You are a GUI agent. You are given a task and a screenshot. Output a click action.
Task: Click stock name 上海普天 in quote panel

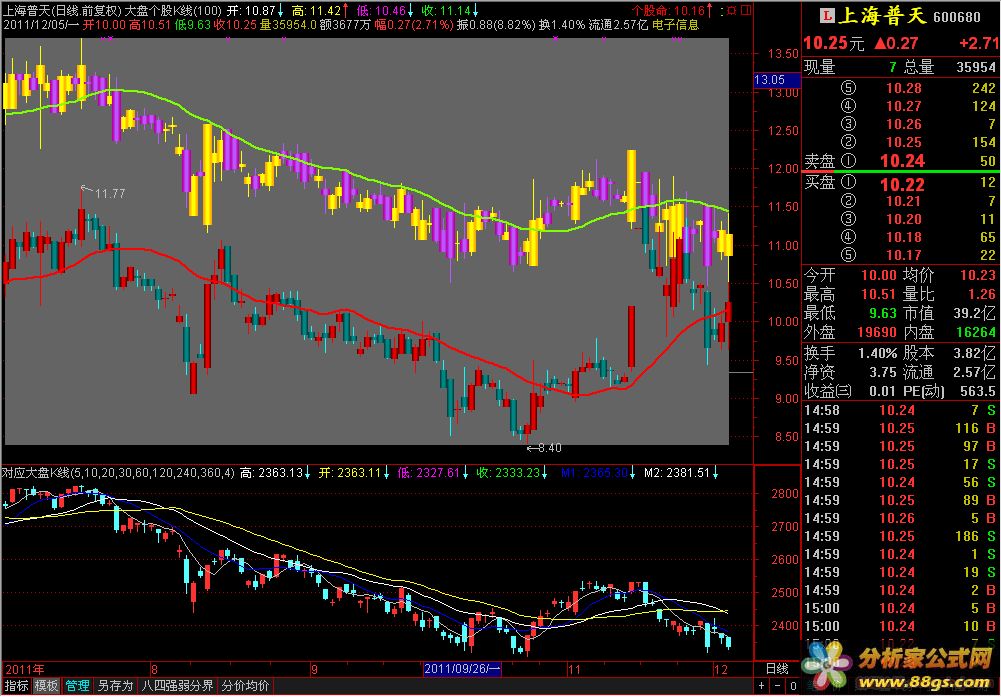pos(883,16)
